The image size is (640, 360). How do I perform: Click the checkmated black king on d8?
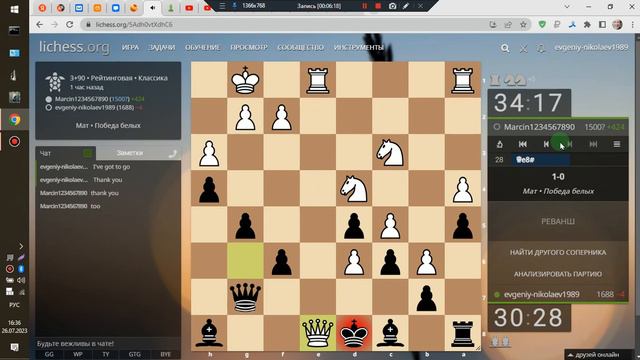click(354, 333)
